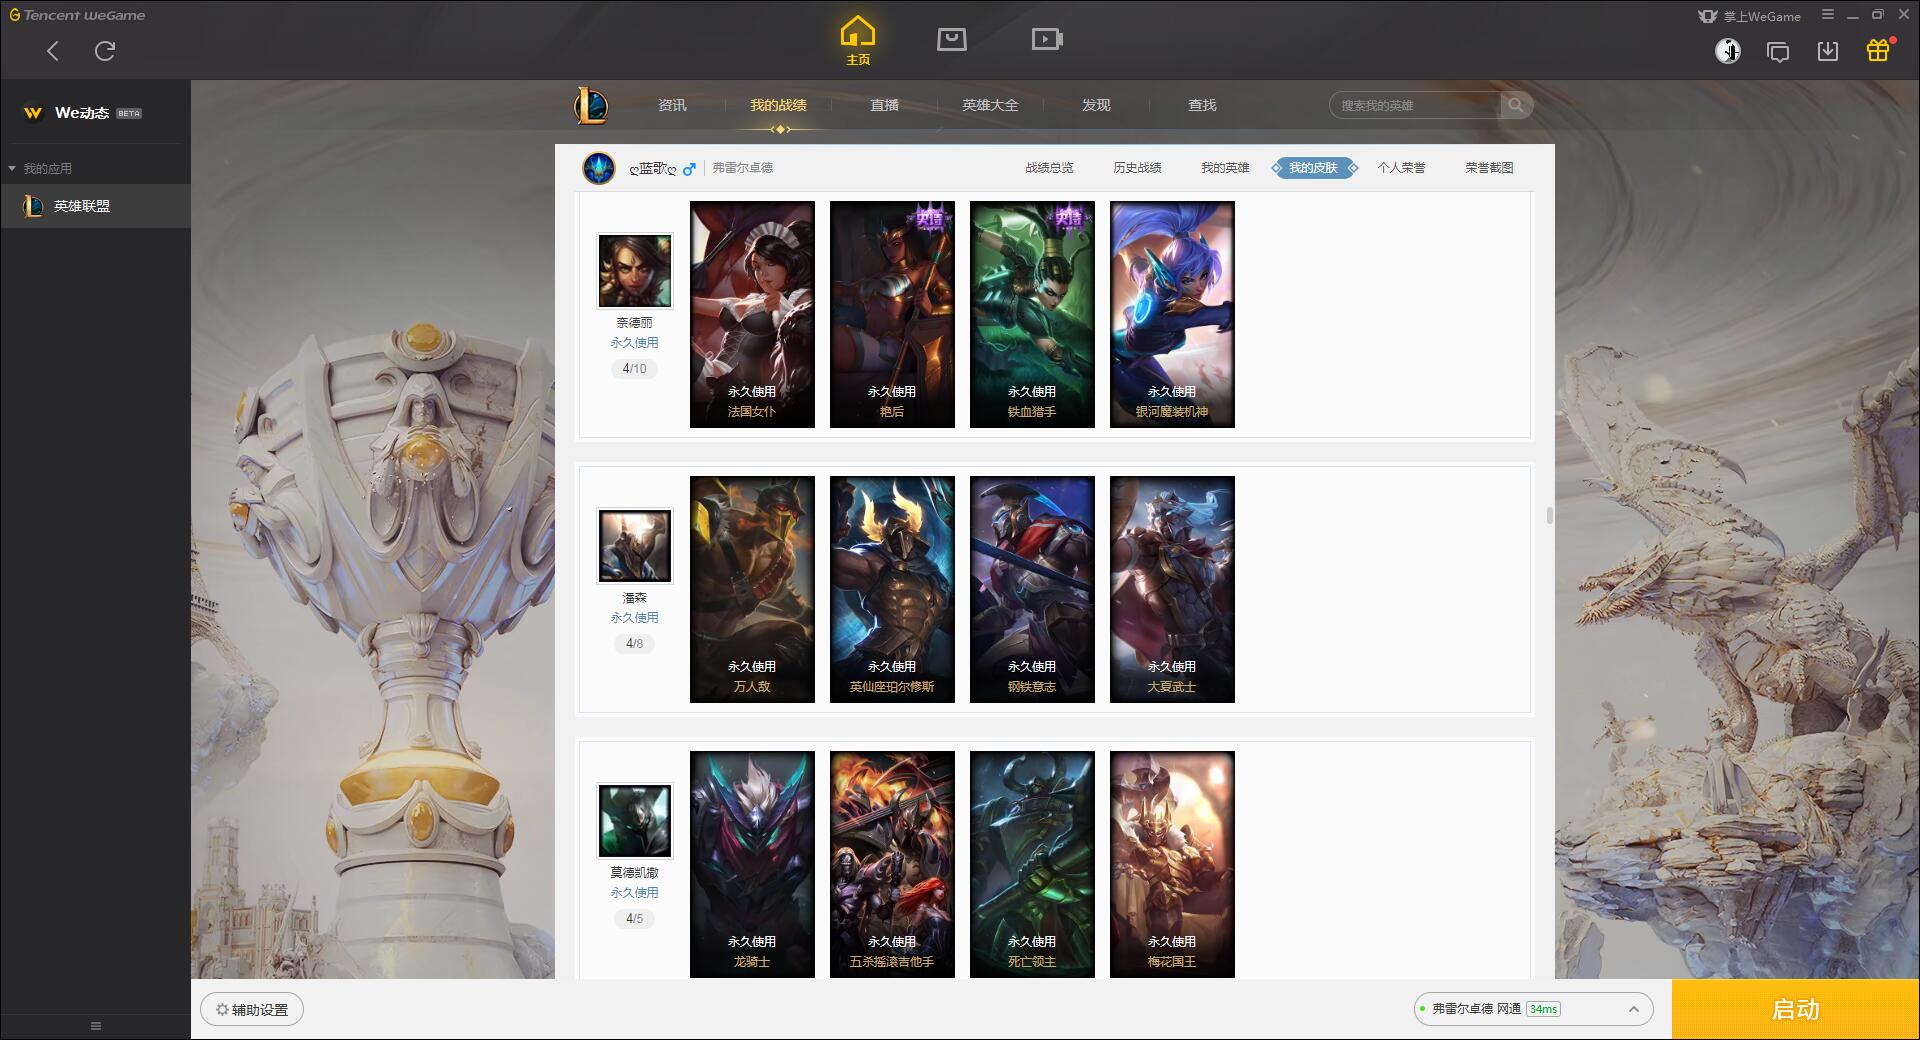The height and width of the screenshot is (1040, 1920).
Task: Click the 4/5 skin count badge
Action: pos(634,919)
